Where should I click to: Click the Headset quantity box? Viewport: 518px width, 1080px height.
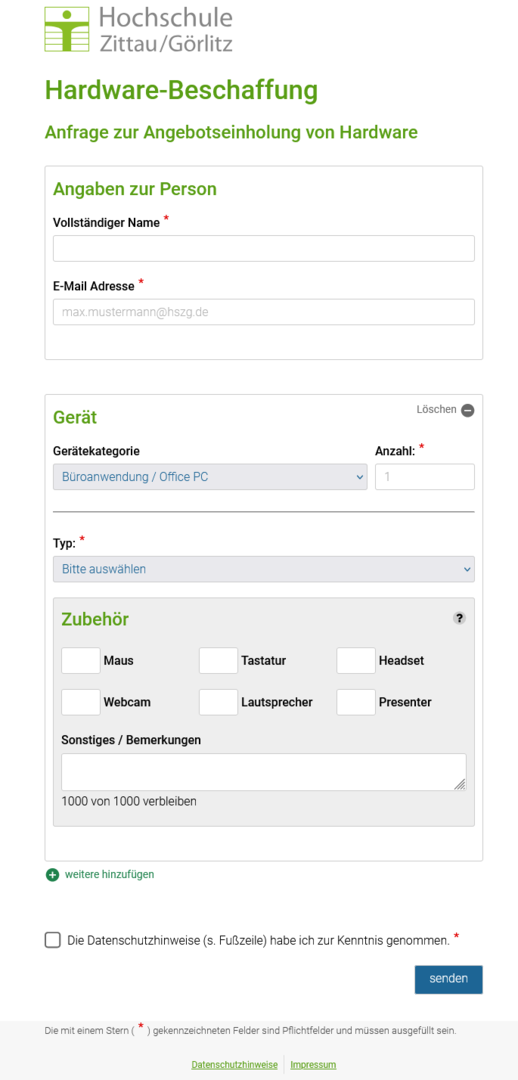pos(356,661)
